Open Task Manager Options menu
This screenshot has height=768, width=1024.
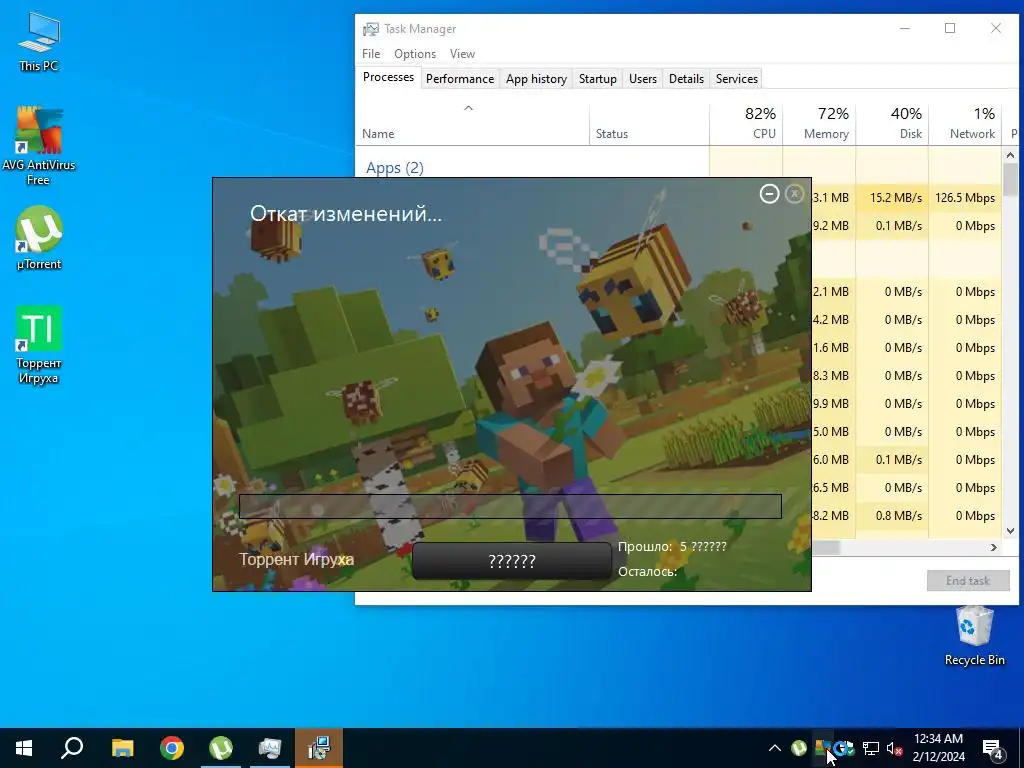(415, 54)
